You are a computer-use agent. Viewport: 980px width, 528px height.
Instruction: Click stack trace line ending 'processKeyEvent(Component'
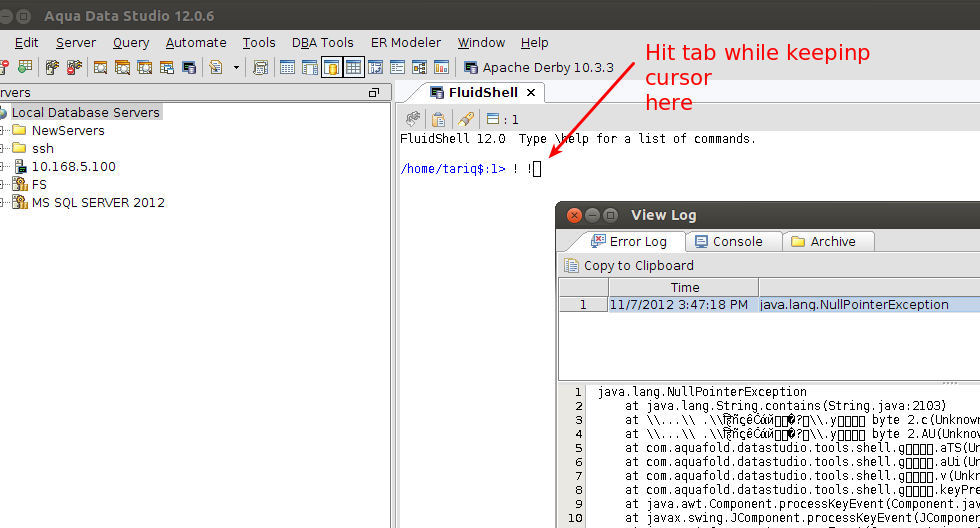point(802,504)
